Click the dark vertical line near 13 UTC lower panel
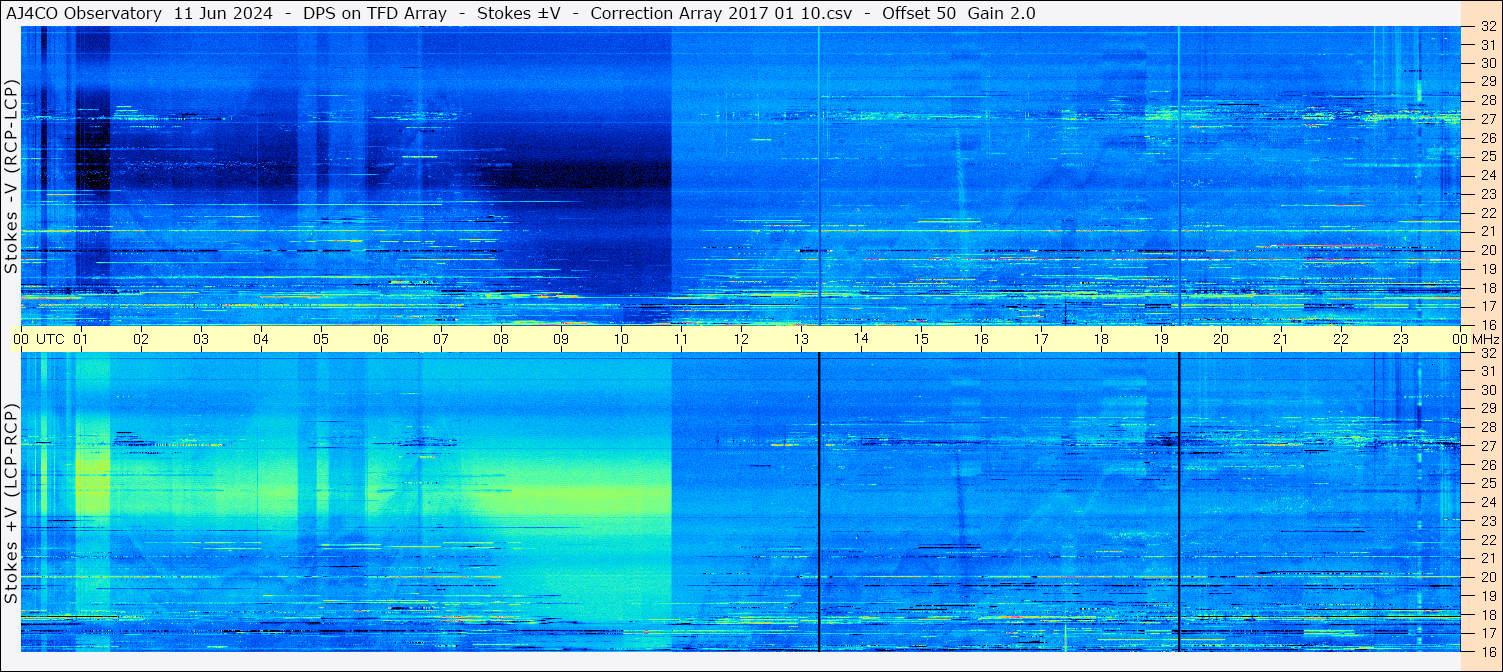Screen dimensions: 1503x672 point(819,502)
